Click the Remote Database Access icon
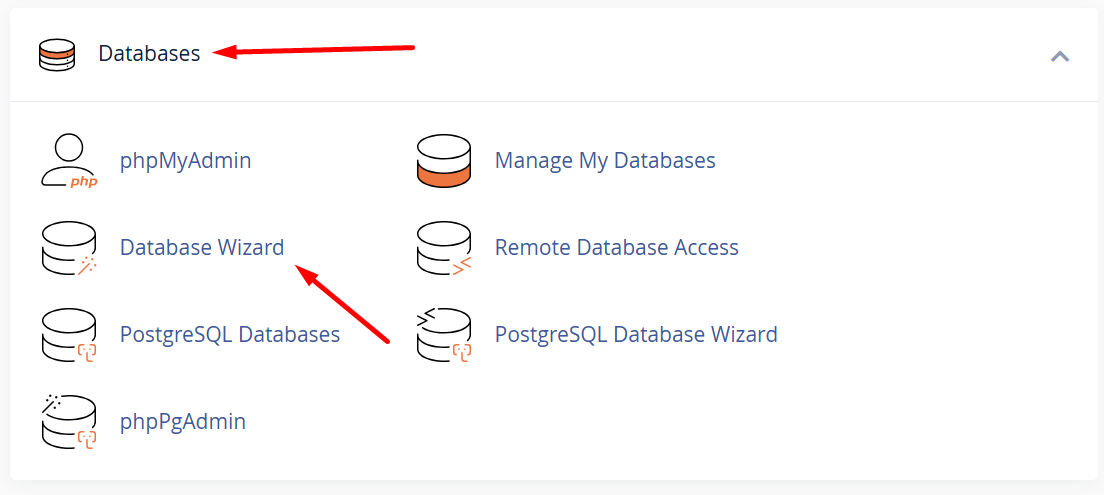Image resolution: width=1104 pixels, height=495 pixels. click(443, 248)
